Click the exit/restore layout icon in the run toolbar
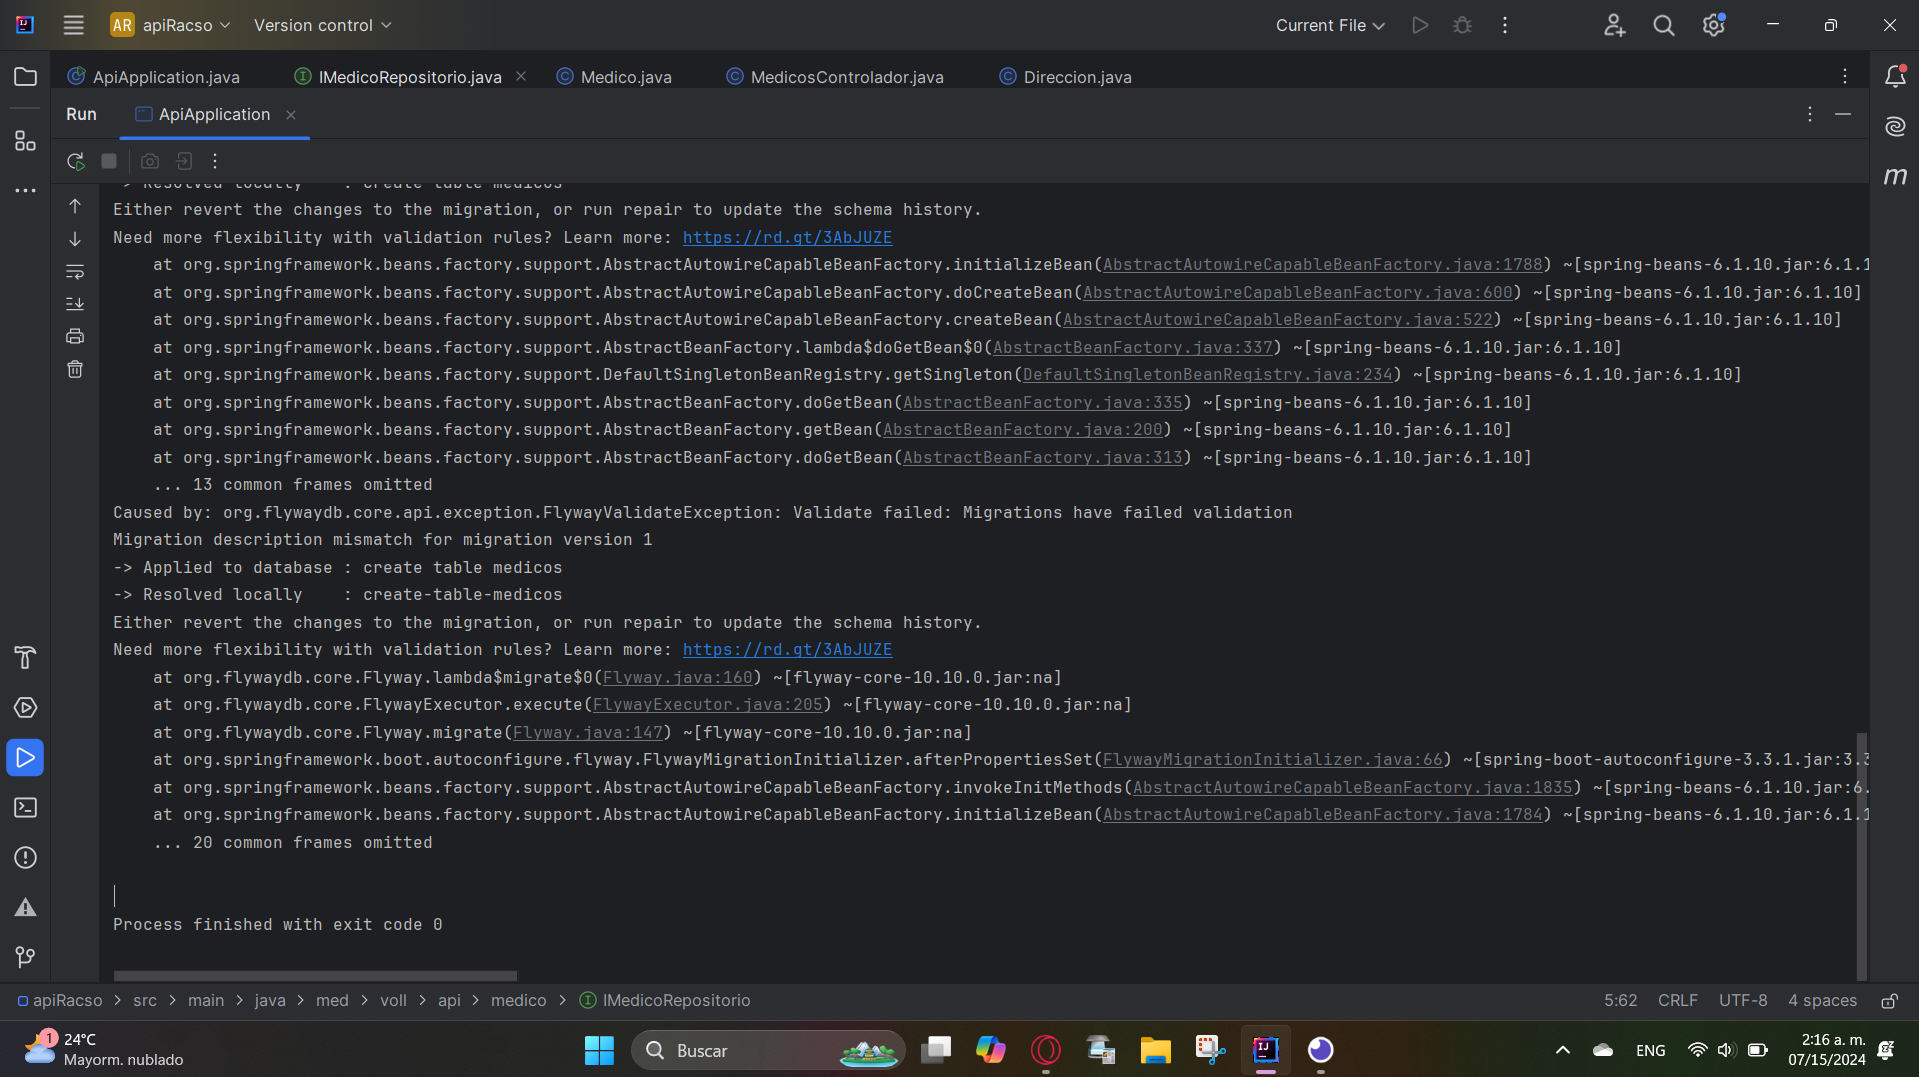The height and width of the screenshot is (1077, 1919). (184, 161)
